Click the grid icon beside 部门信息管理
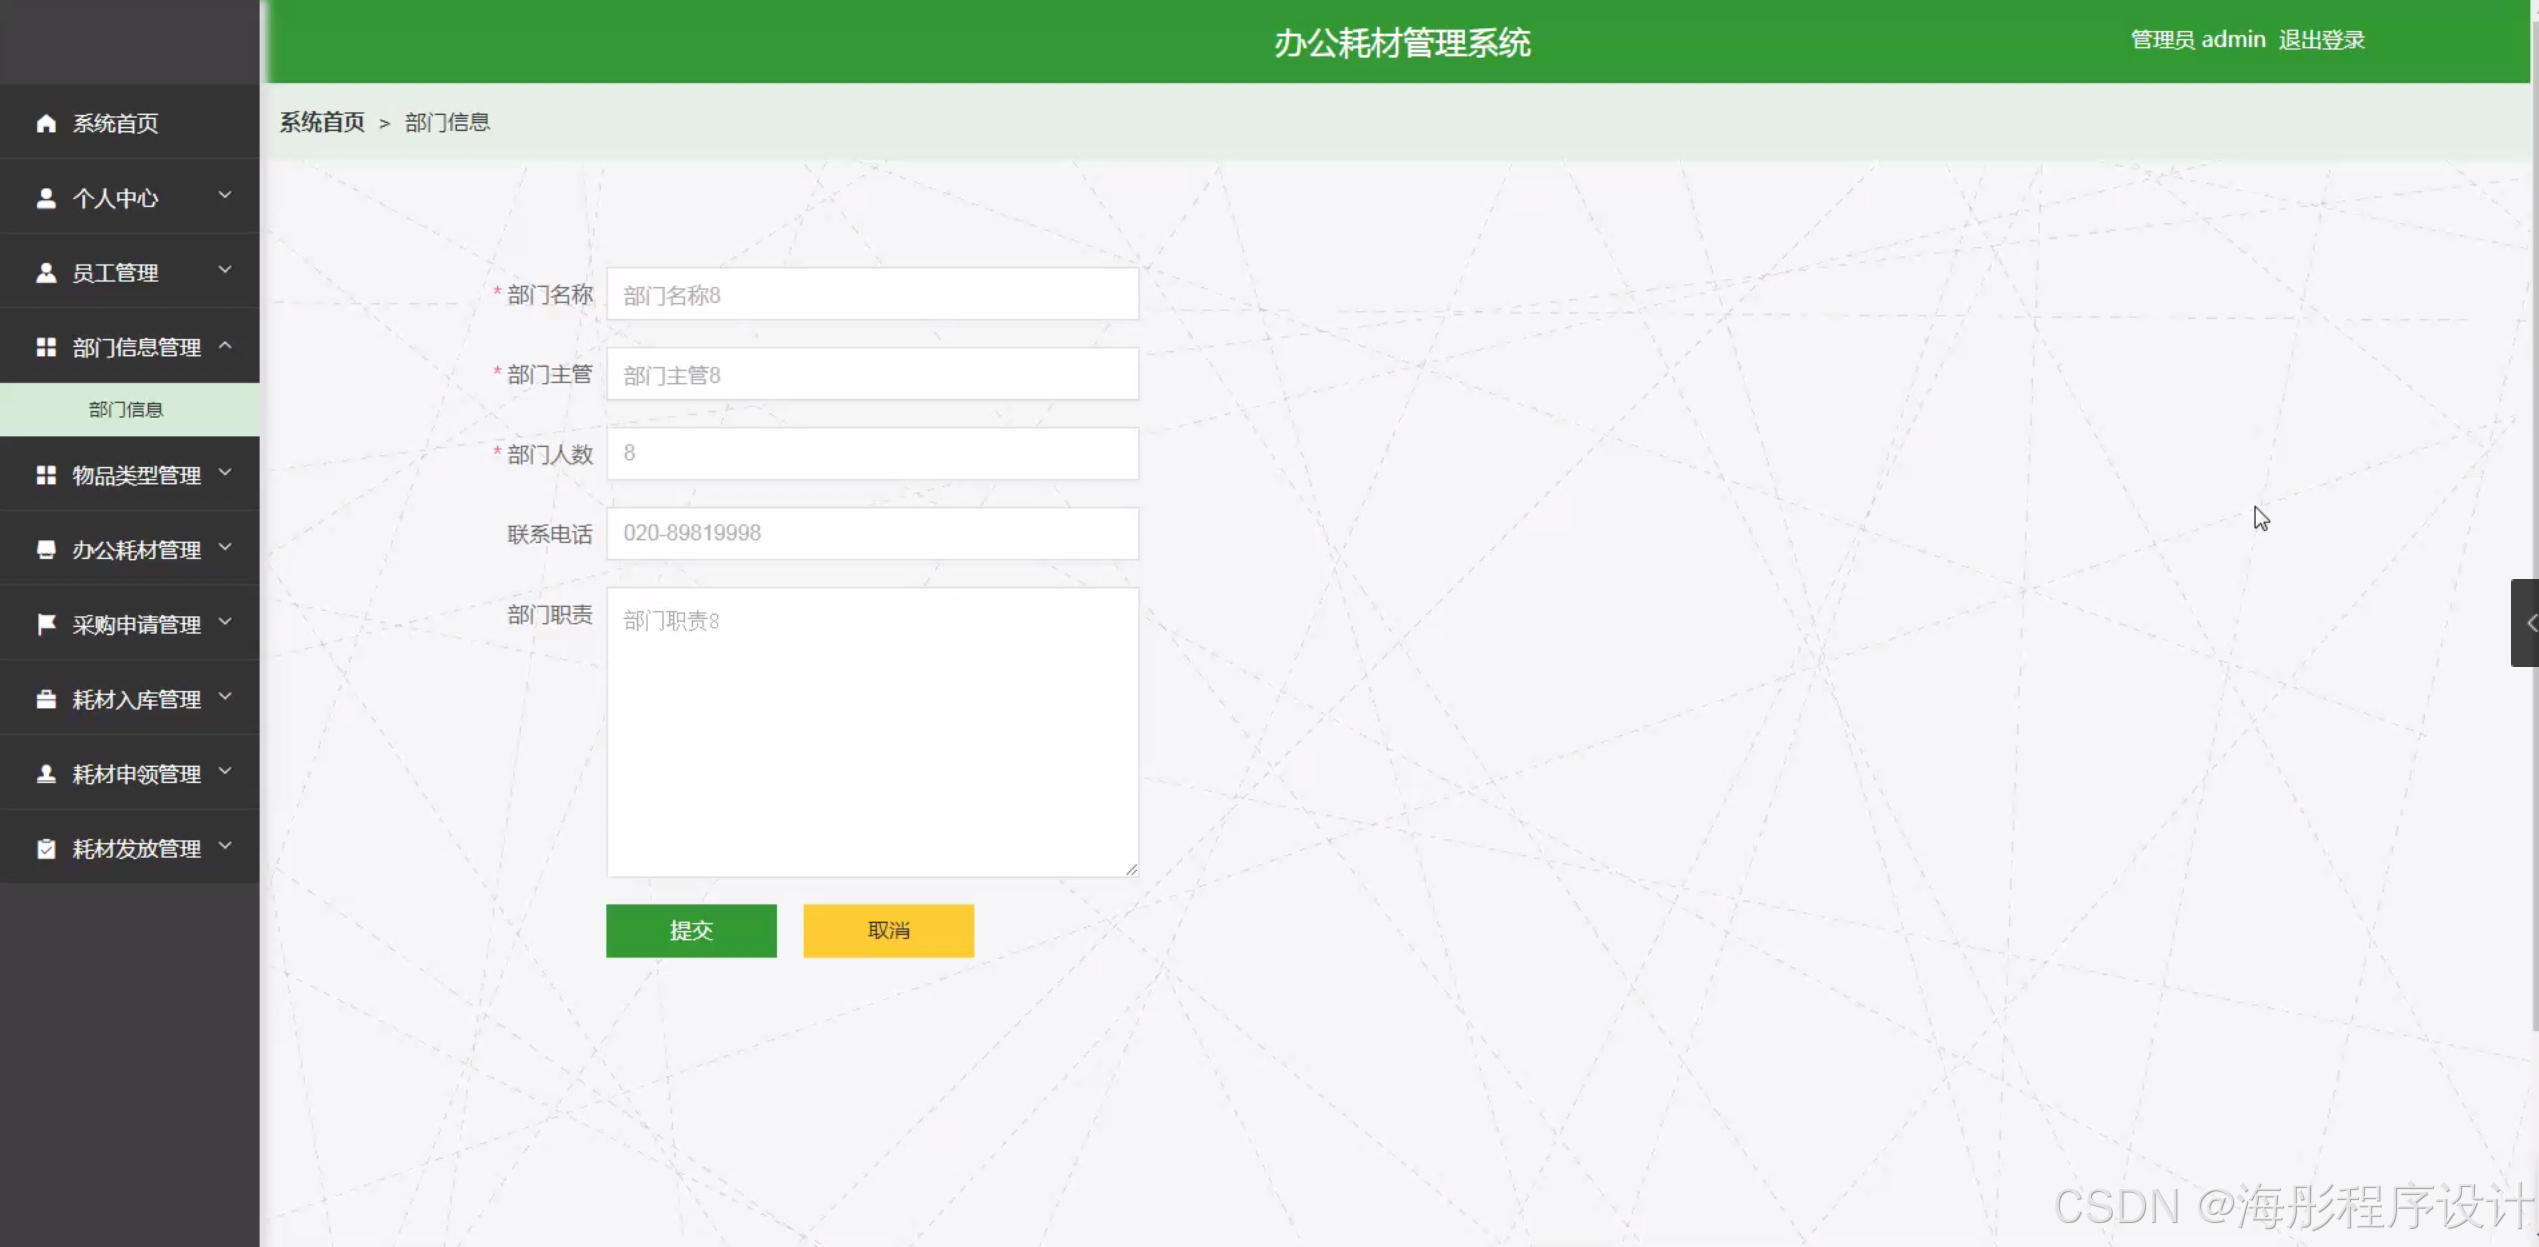This screenshot has height=1247, width=2539. [x=46, y=347]
